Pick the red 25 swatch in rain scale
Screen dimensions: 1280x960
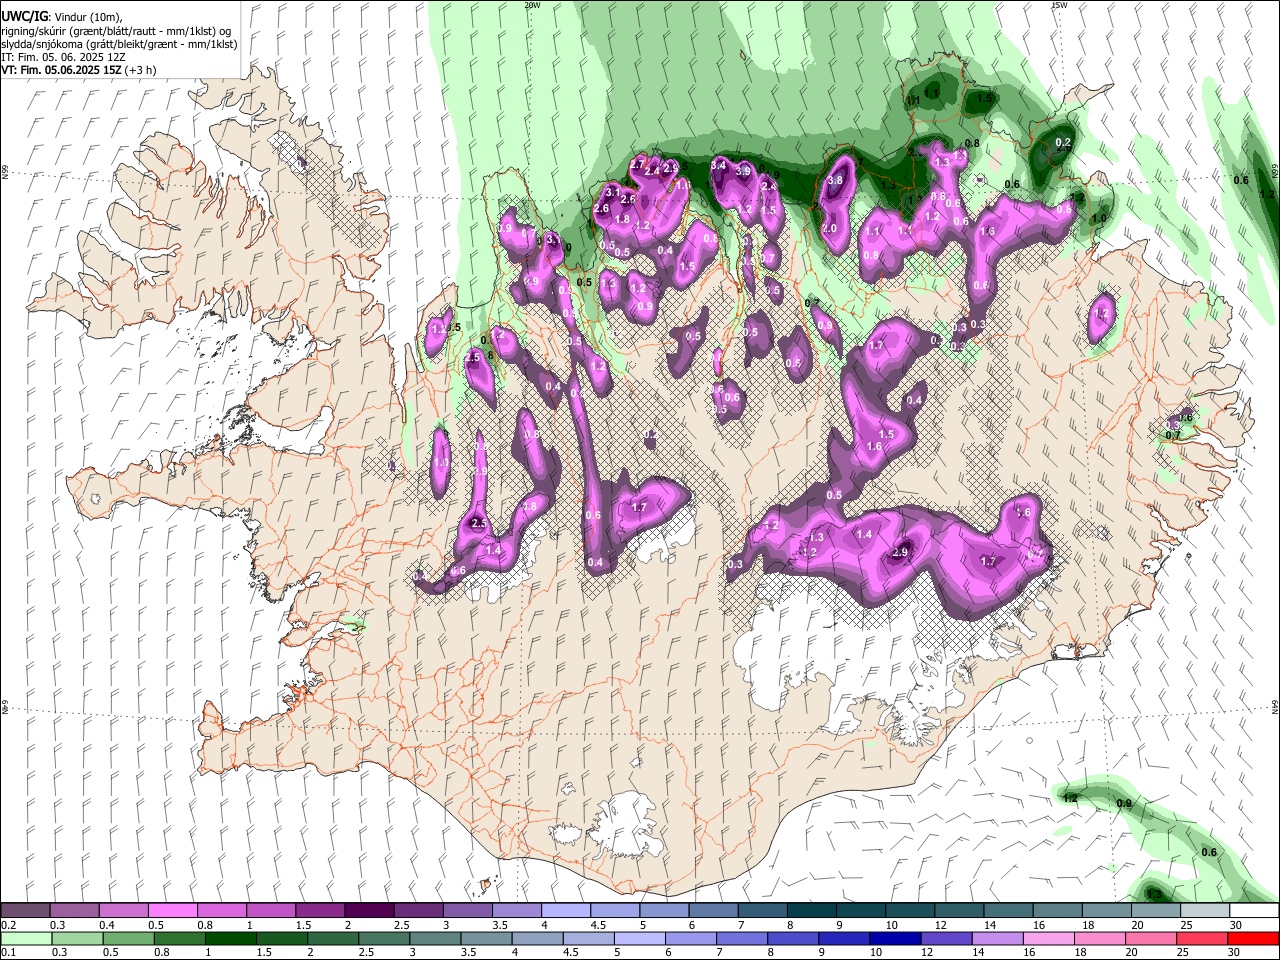[1202, 938]
